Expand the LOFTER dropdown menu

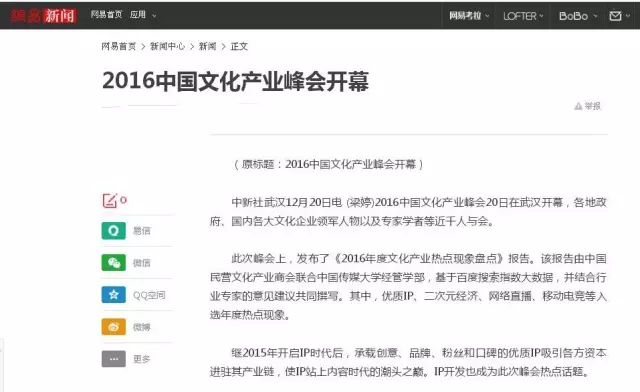tap(523, 16)
